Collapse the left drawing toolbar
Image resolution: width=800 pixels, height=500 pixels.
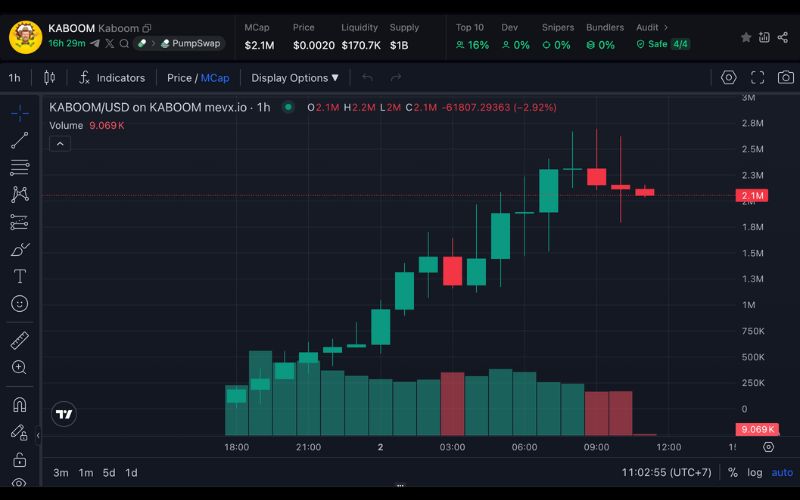point(38,436)
